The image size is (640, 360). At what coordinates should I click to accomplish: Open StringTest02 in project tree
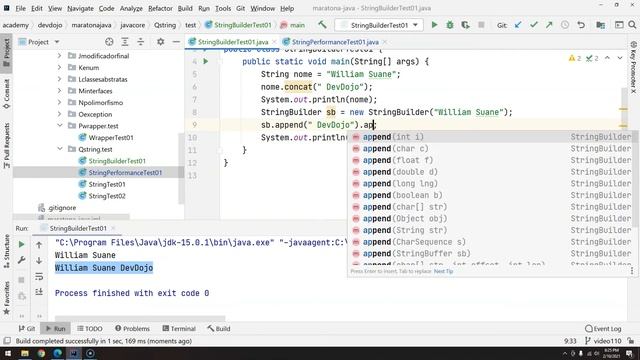pos(107,196)
